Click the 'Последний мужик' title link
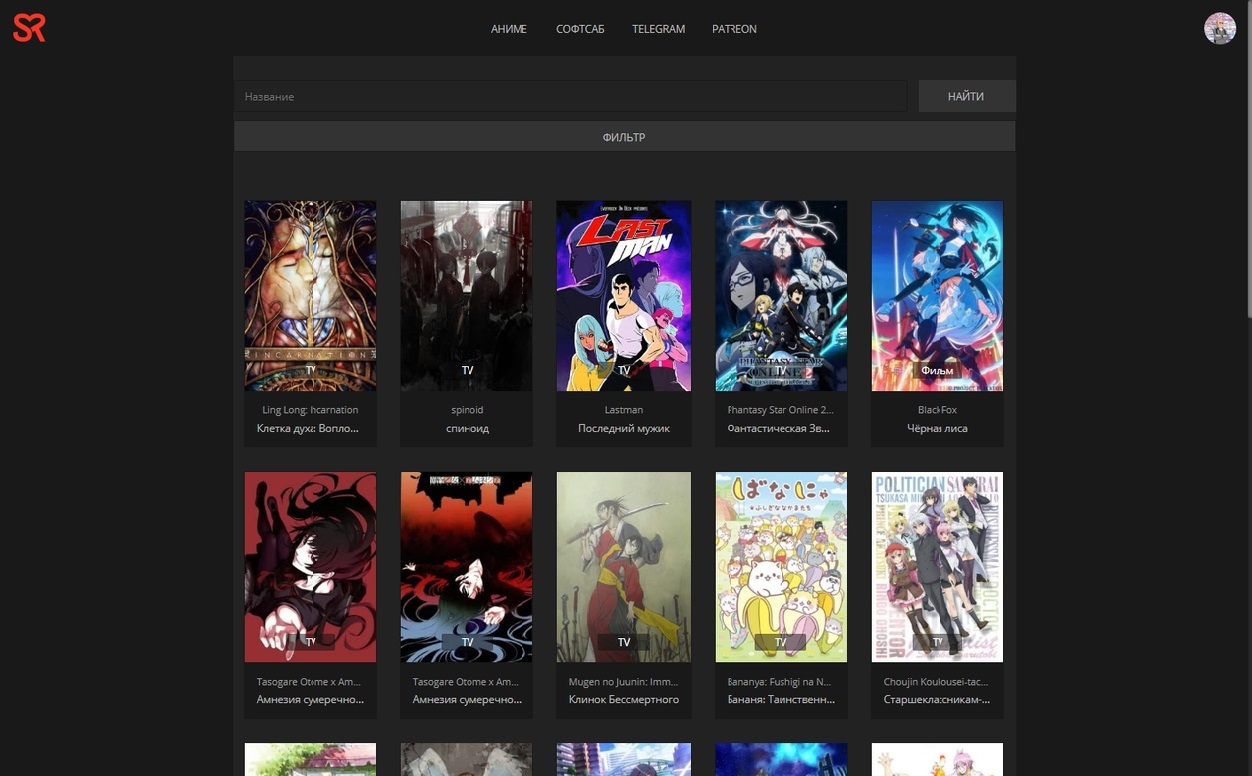The image size is (1252, 776). tap(624, 428)
